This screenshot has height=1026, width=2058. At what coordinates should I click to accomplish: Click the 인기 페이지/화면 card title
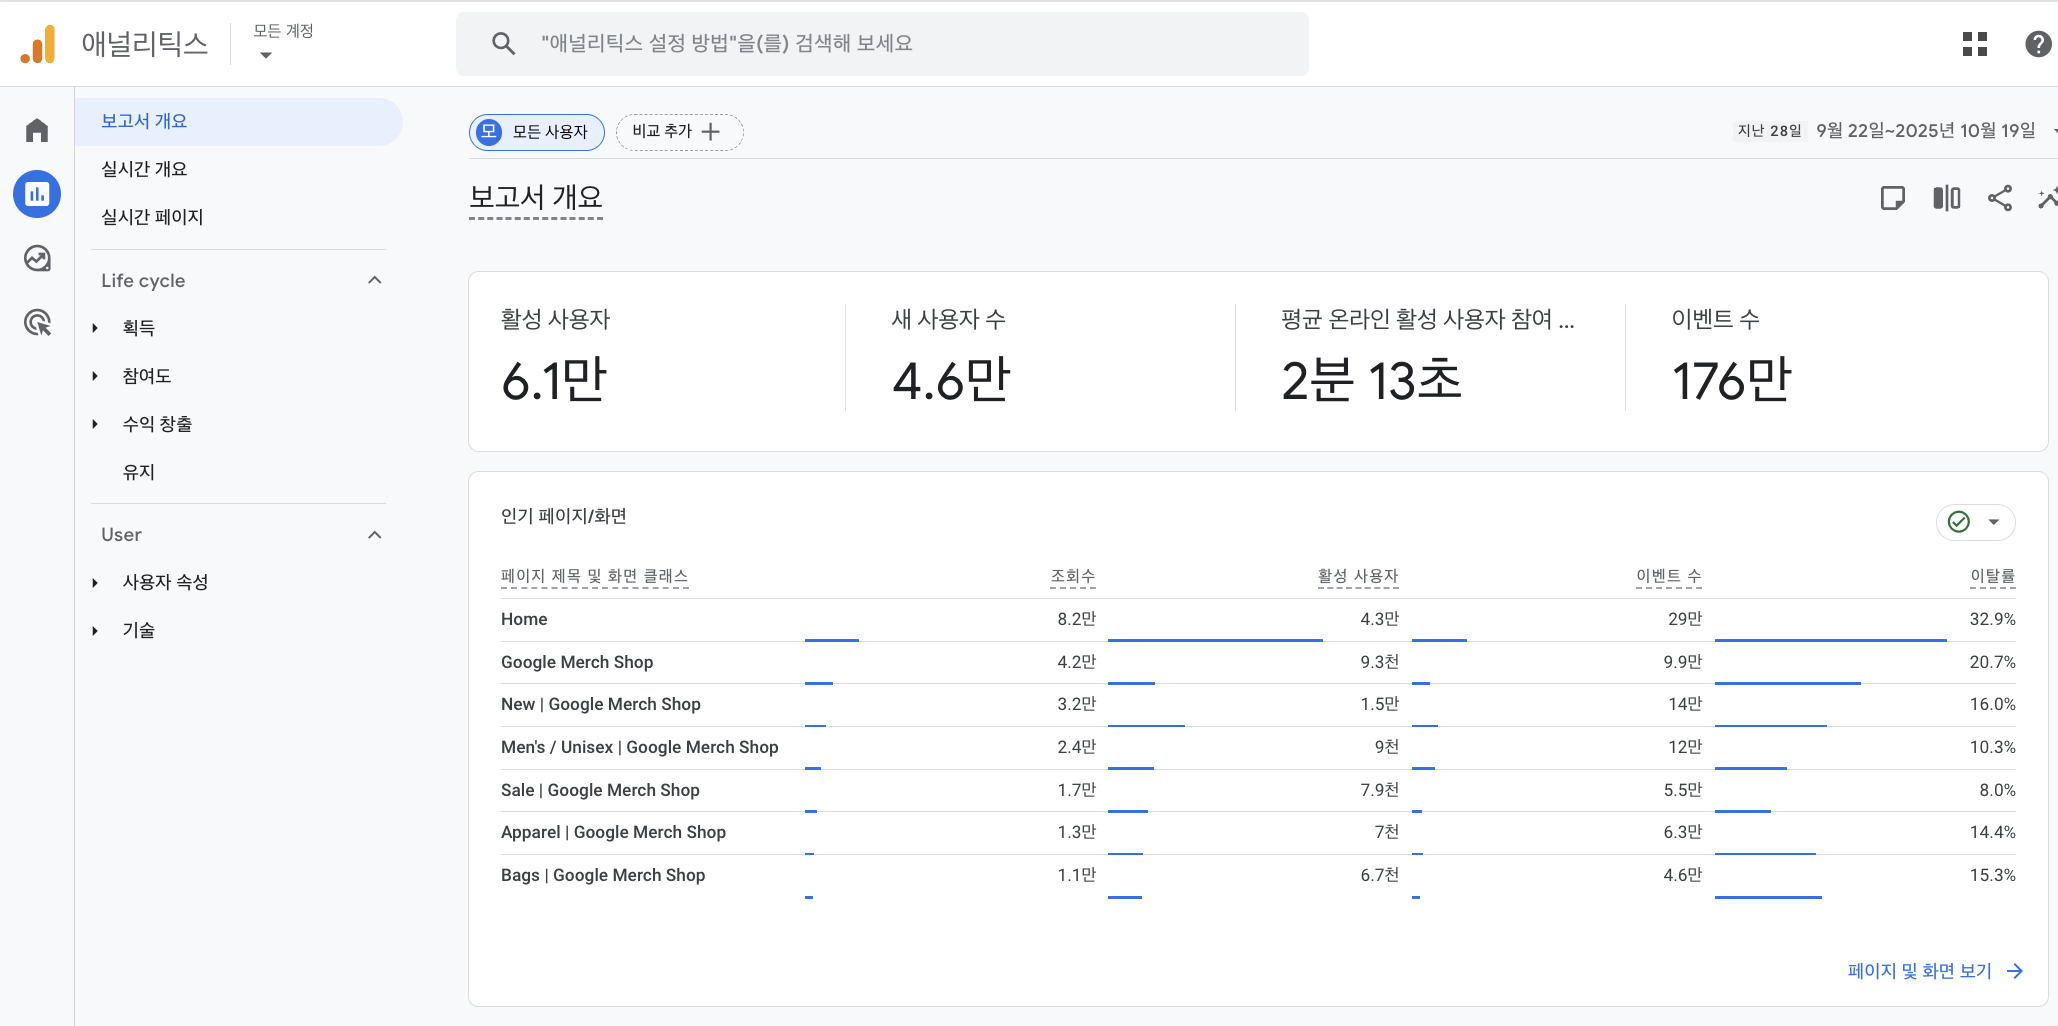564,516
